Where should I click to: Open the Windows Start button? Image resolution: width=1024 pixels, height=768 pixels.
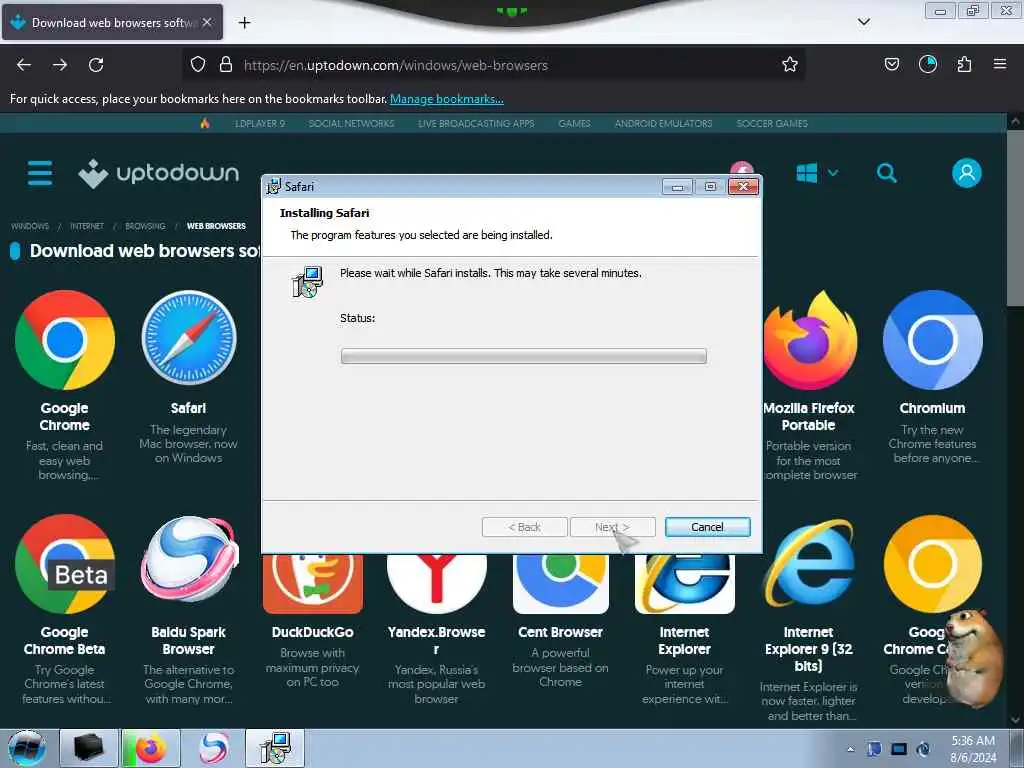click(x=27, y=748)
